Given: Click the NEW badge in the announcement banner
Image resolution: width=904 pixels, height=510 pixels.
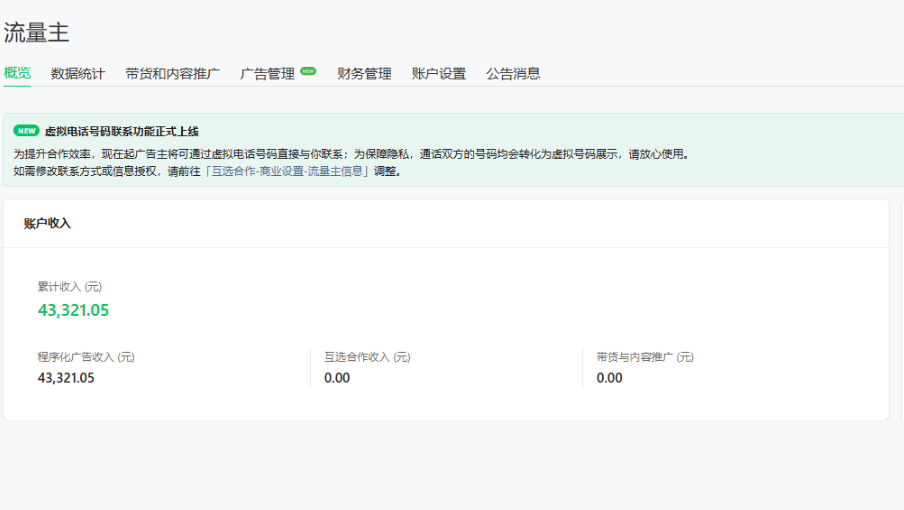Looking at the screenshot, I should pos(26,131).
